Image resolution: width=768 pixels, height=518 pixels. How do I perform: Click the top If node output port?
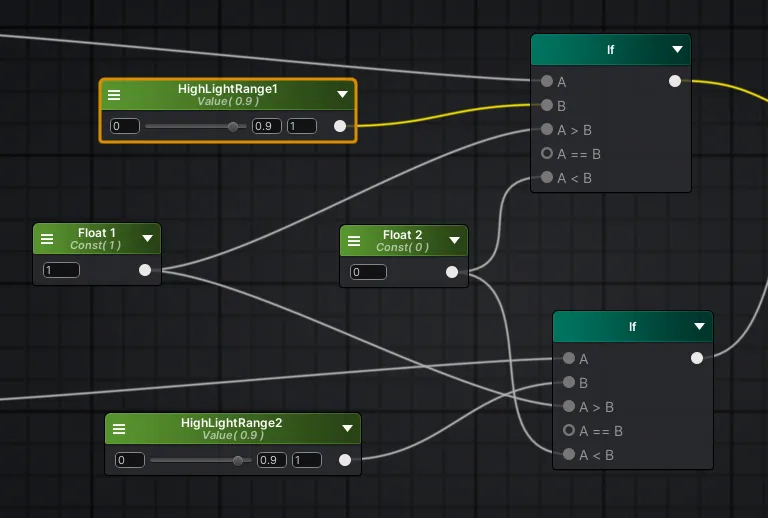tap(675, 81)
